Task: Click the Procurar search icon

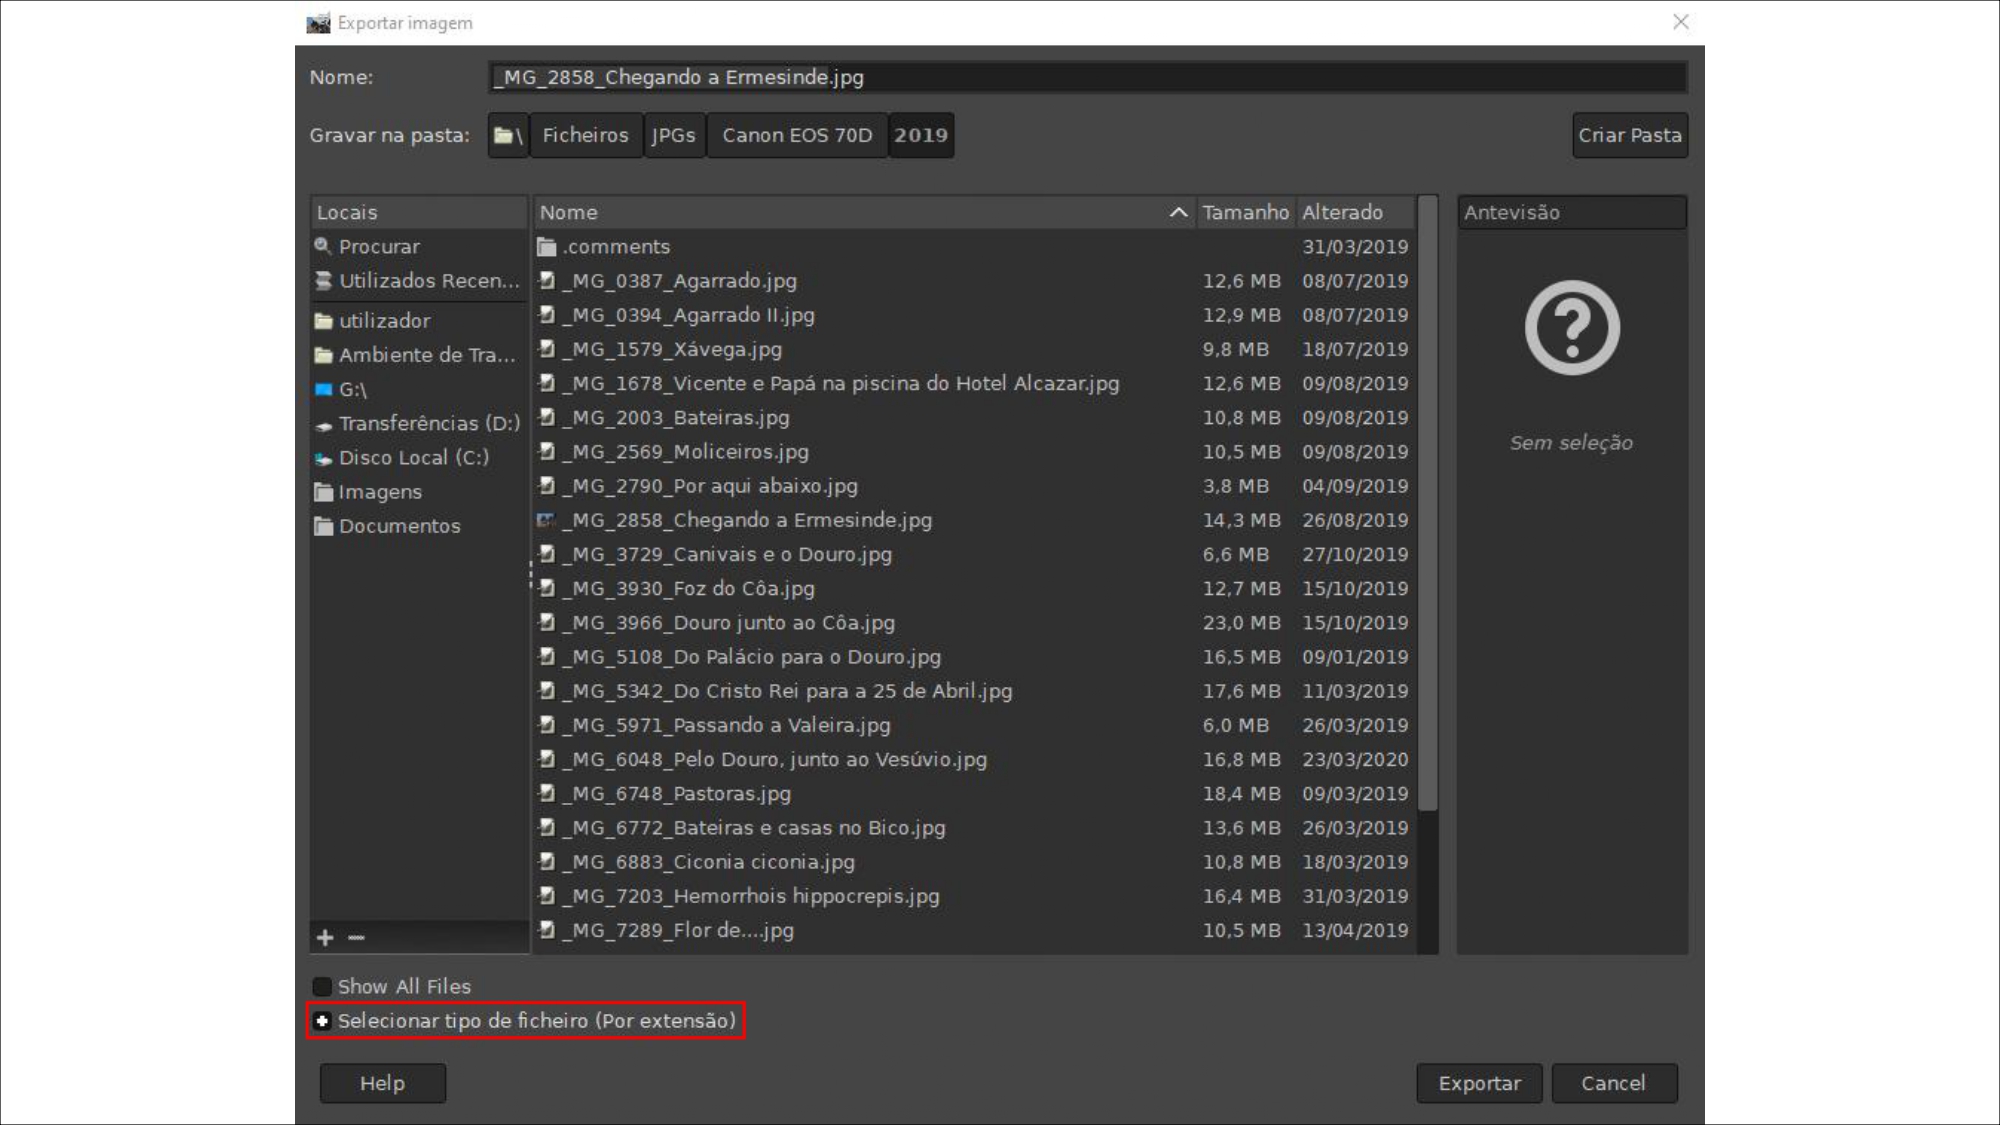Action: [x=322, y=246]
